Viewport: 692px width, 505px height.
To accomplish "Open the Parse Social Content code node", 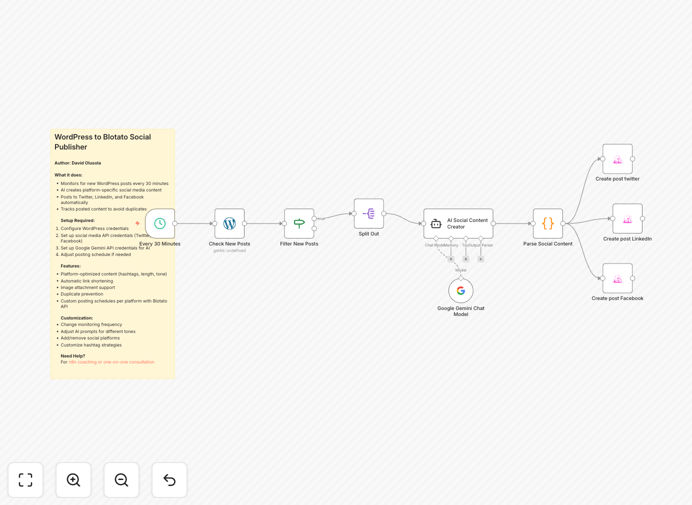I will coord(548,223).
